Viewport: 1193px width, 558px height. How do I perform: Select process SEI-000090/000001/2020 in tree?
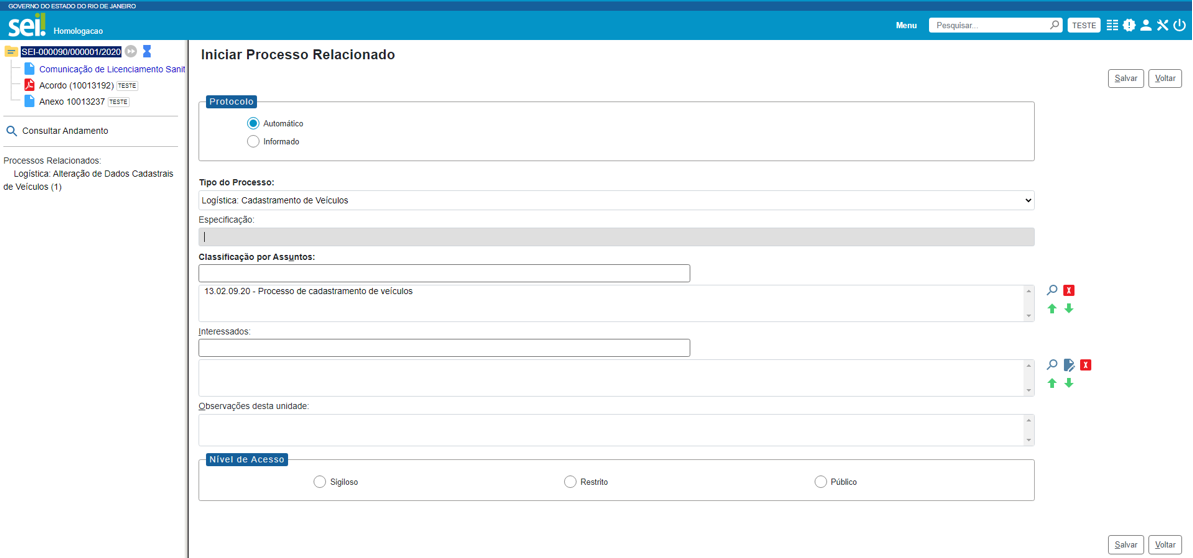[x=71, y=52]
